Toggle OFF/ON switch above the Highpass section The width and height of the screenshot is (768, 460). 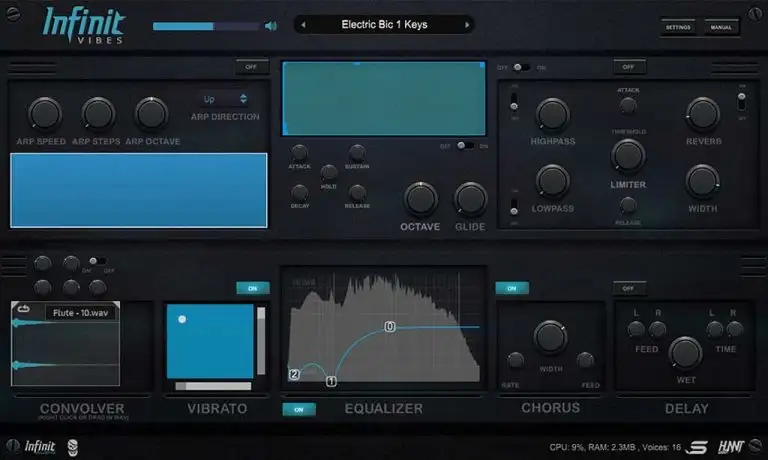click(521, 67)
